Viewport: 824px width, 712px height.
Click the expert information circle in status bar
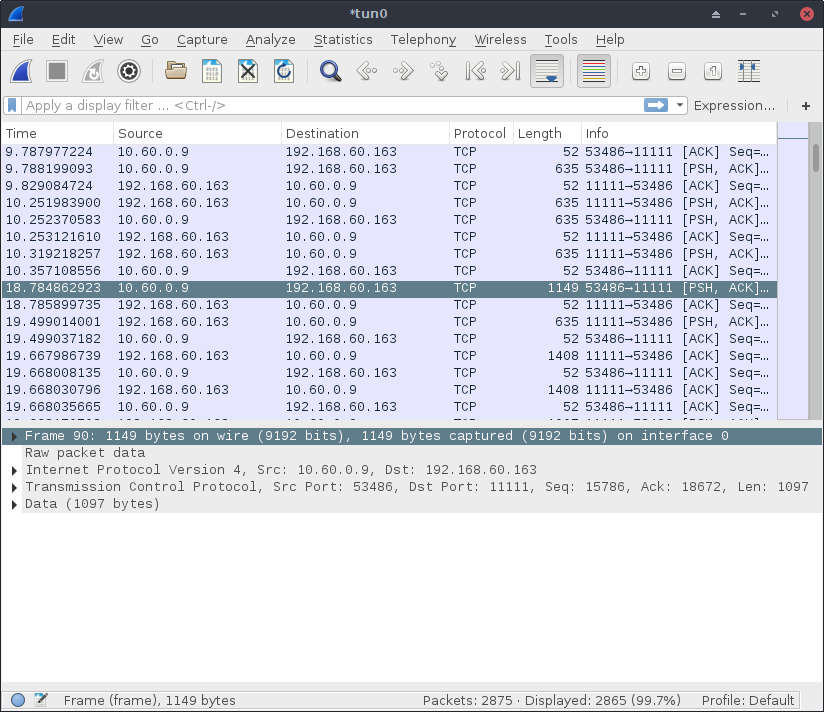pyautogui.click(x=18, y=700)
